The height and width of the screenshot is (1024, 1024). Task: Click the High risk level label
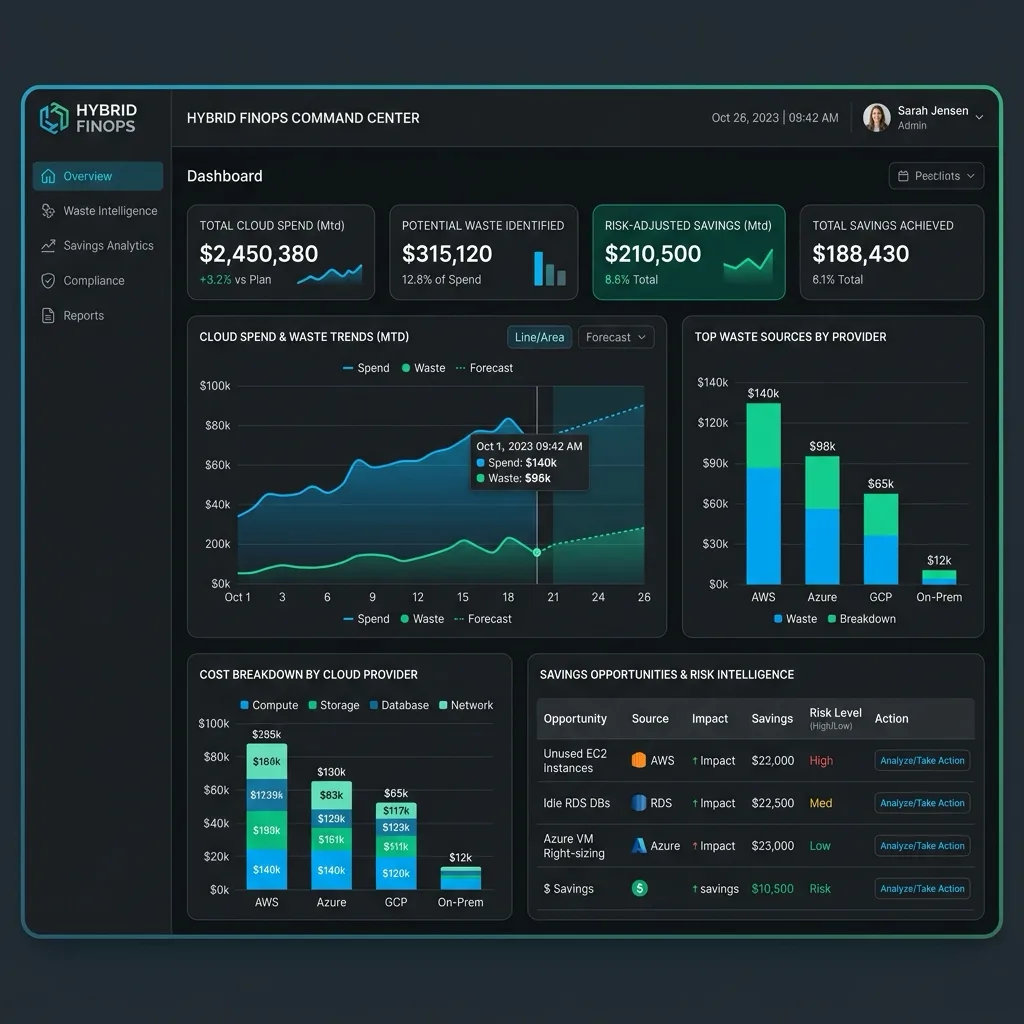pos(821,761)
